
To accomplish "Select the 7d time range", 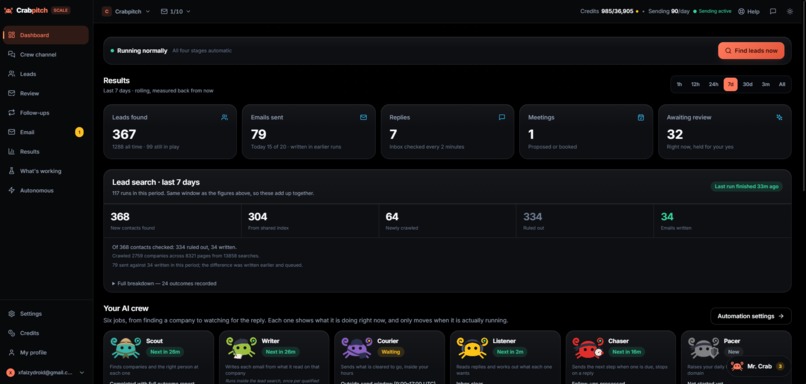I will coord(730,84).
